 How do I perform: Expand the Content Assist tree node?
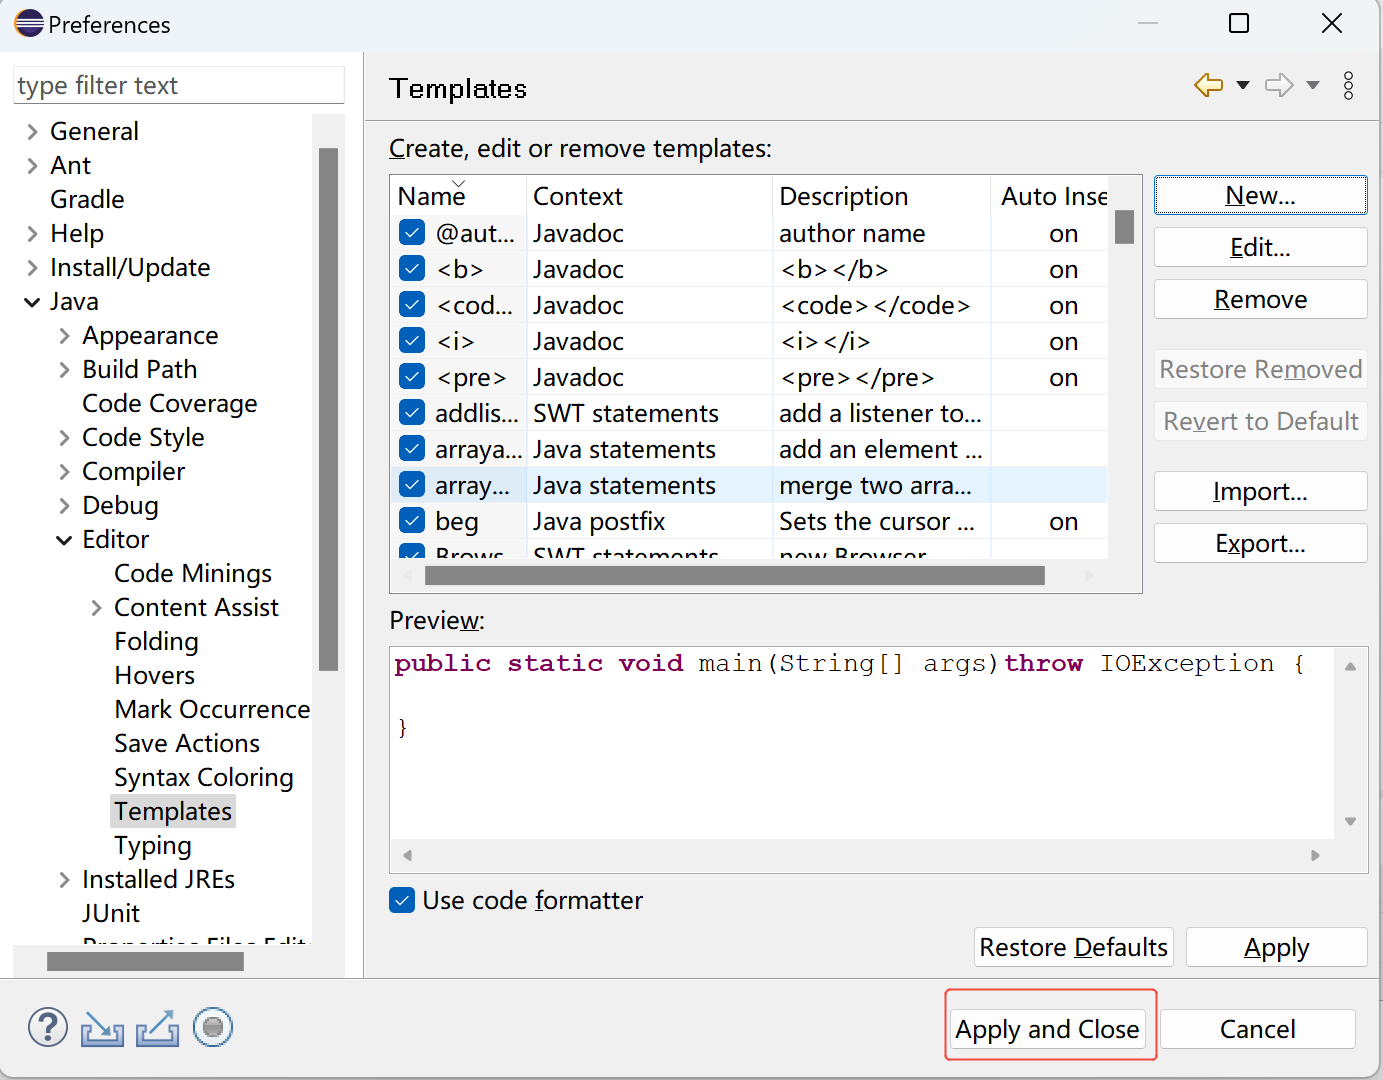(96, 608)
